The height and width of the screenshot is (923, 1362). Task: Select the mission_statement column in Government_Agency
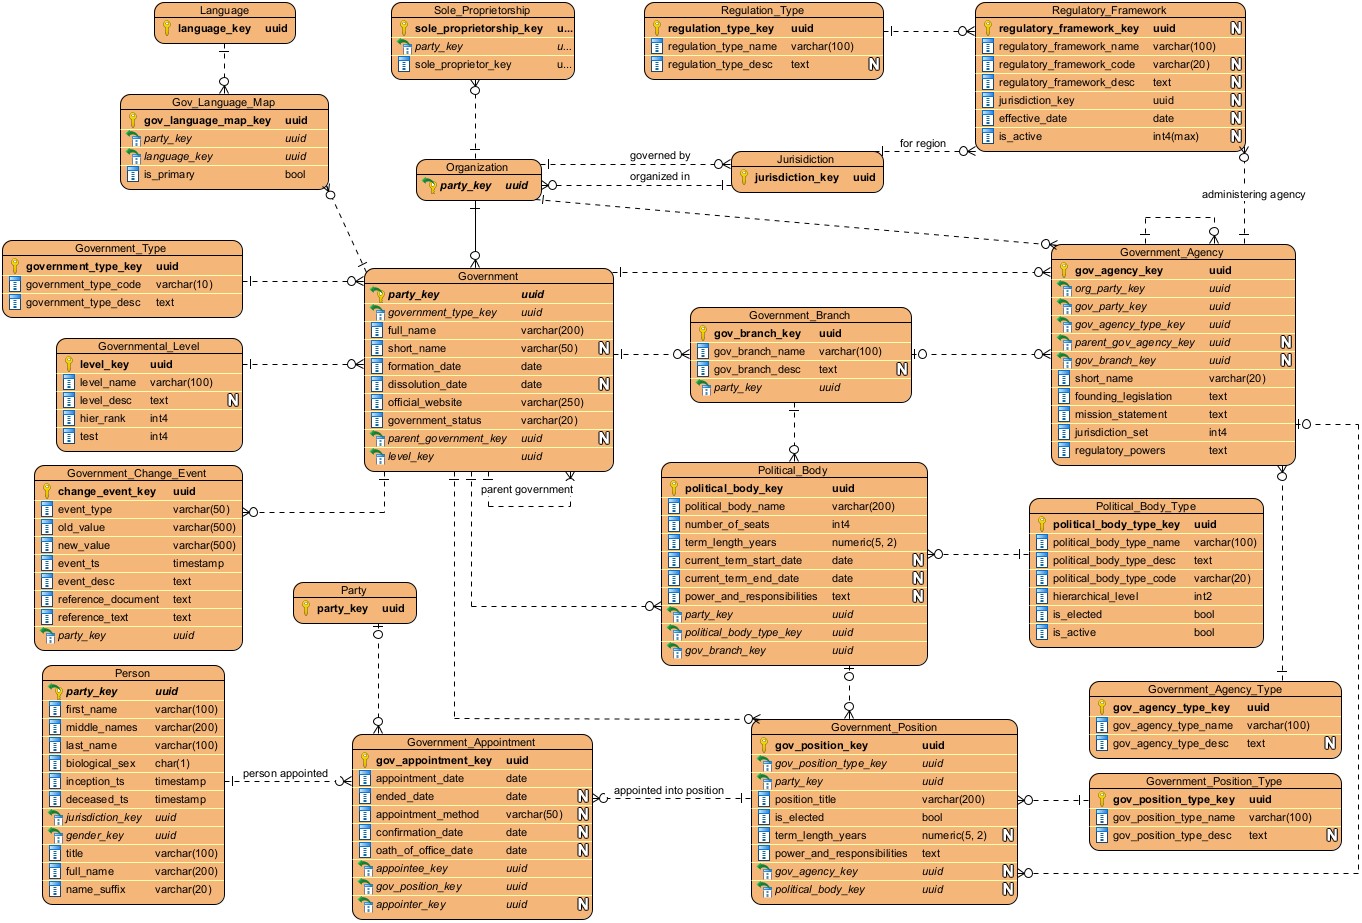tap(1120, 415)
